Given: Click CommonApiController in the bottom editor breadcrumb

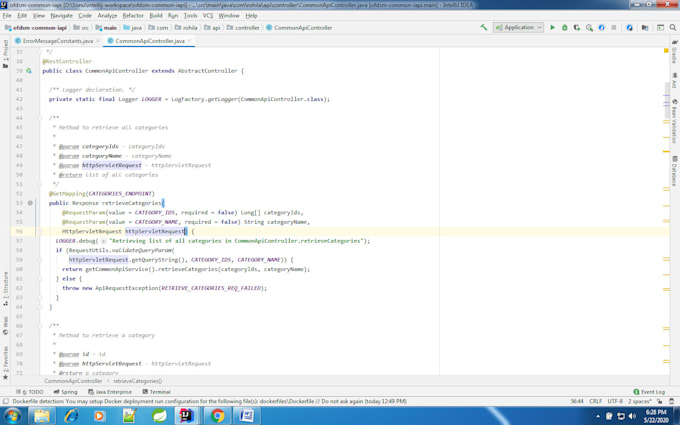Looking at the screenshot, I should coord(73,381).
